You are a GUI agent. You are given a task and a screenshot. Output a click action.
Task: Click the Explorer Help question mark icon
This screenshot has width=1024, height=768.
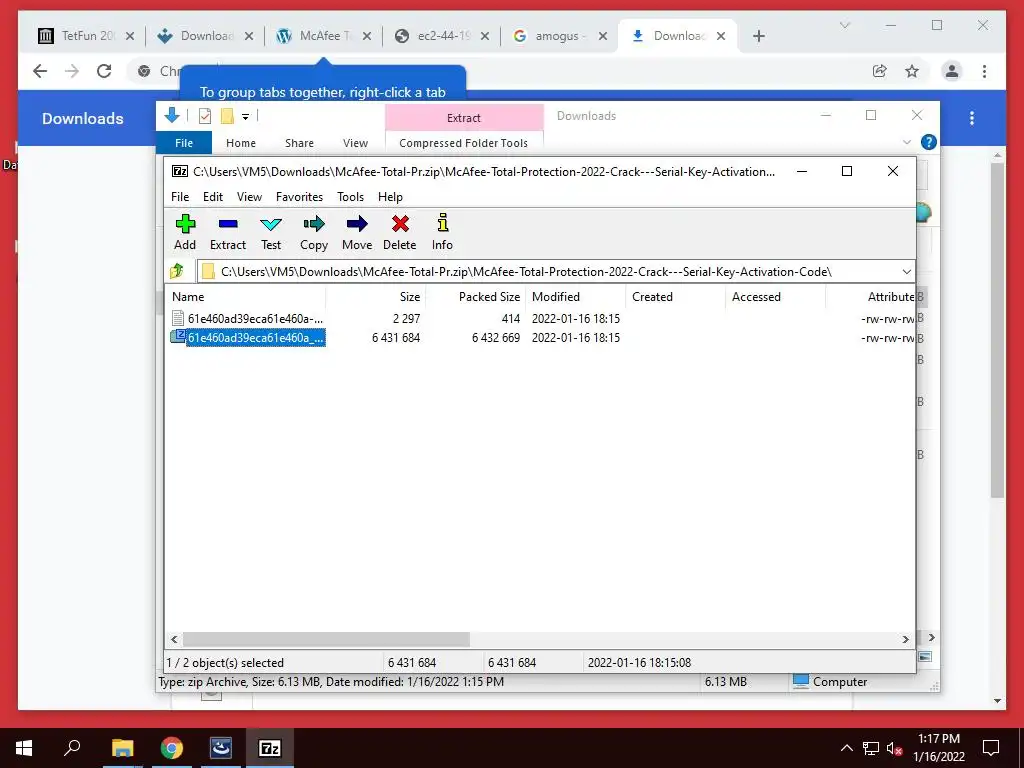(x=928, y=142)
